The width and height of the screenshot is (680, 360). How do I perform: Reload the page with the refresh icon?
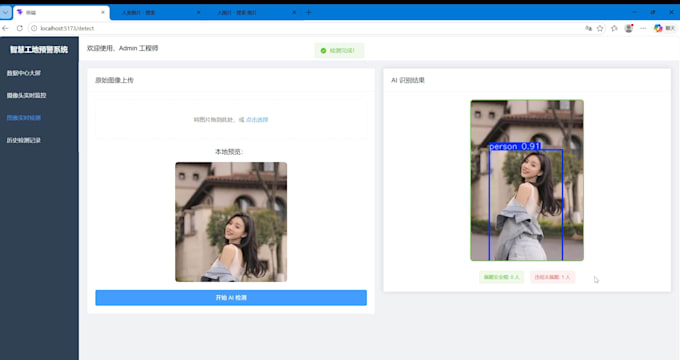20,28
